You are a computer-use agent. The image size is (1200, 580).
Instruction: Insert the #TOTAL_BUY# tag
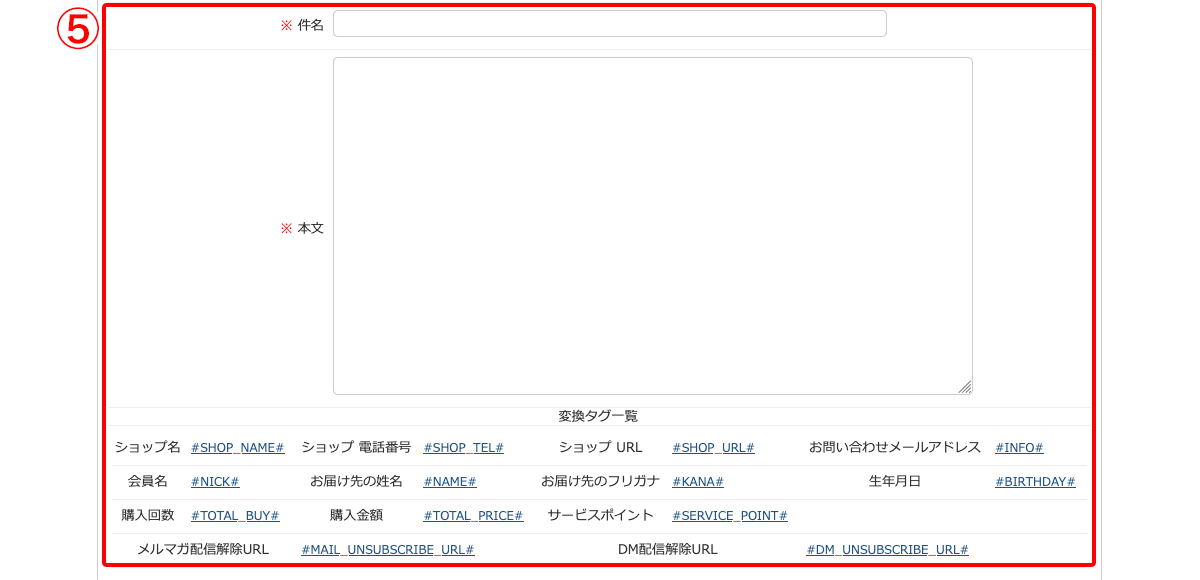(x=235, y=516)
